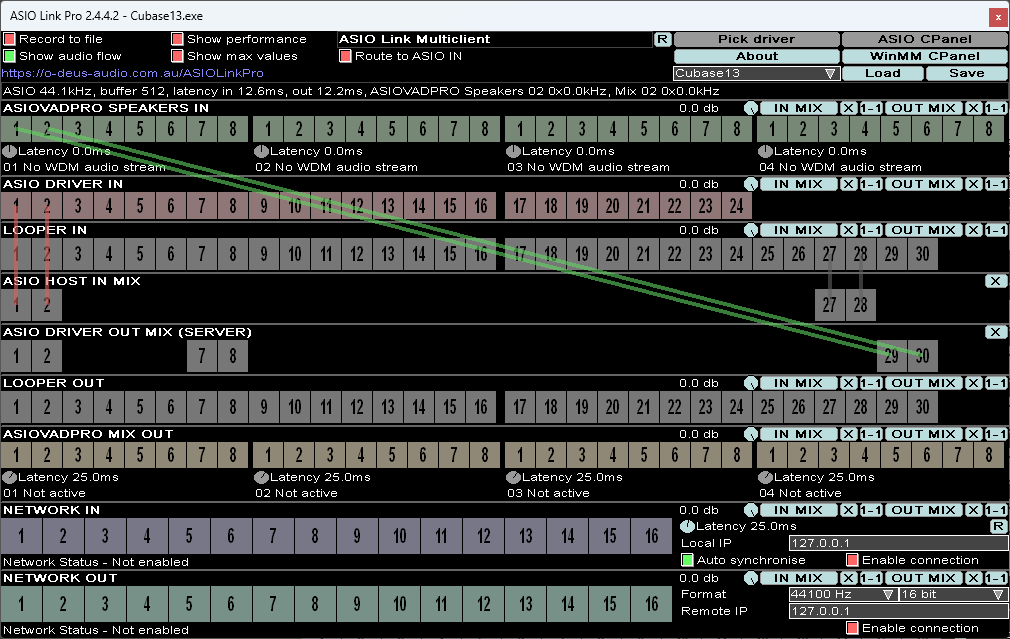Adjust latency knob for Speakers 03 stream
This screenshot has width=1010, height=639.
tap(513, 152)
